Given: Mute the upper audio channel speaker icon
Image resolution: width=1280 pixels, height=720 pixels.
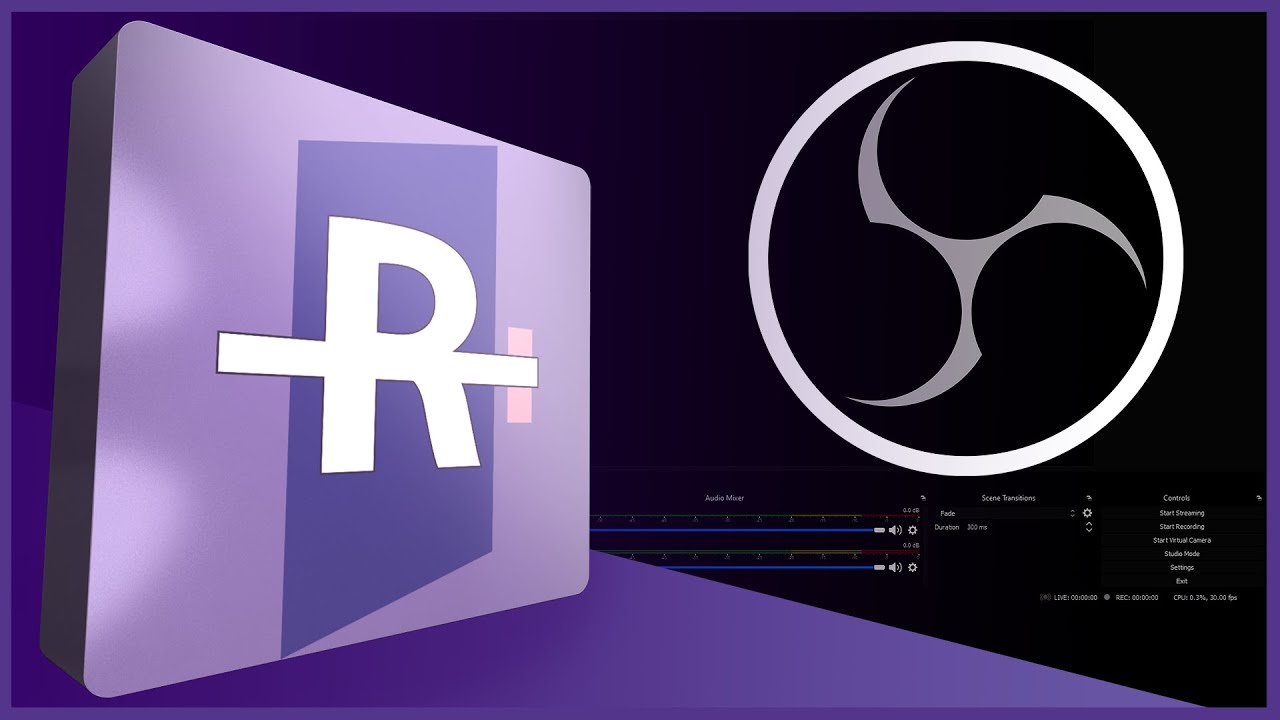Looking at the screenshot, I should [895, 530].
